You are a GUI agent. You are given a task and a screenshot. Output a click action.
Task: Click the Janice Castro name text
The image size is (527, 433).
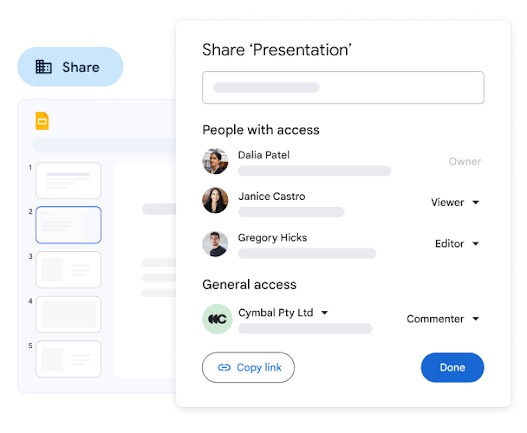(272, 196)
